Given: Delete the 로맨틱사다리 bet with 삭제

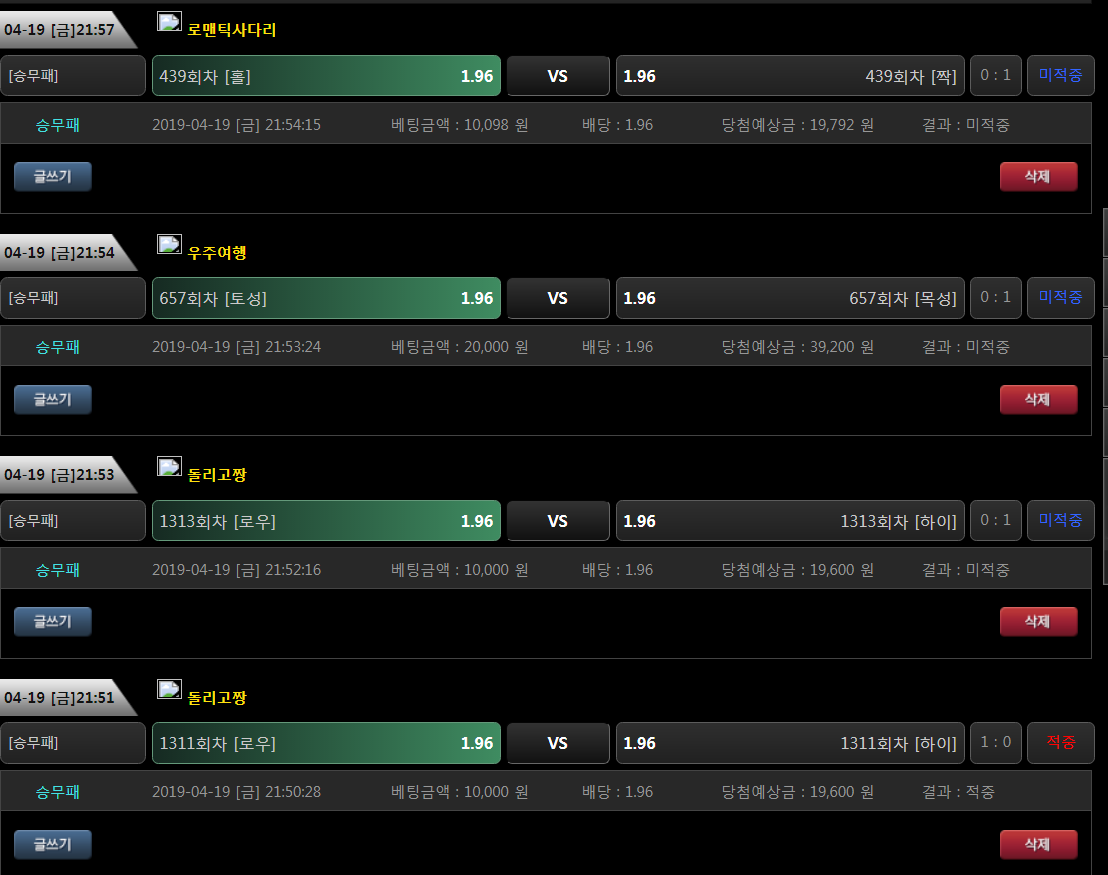Looking at the screenshot, I should pos(1038,177).
